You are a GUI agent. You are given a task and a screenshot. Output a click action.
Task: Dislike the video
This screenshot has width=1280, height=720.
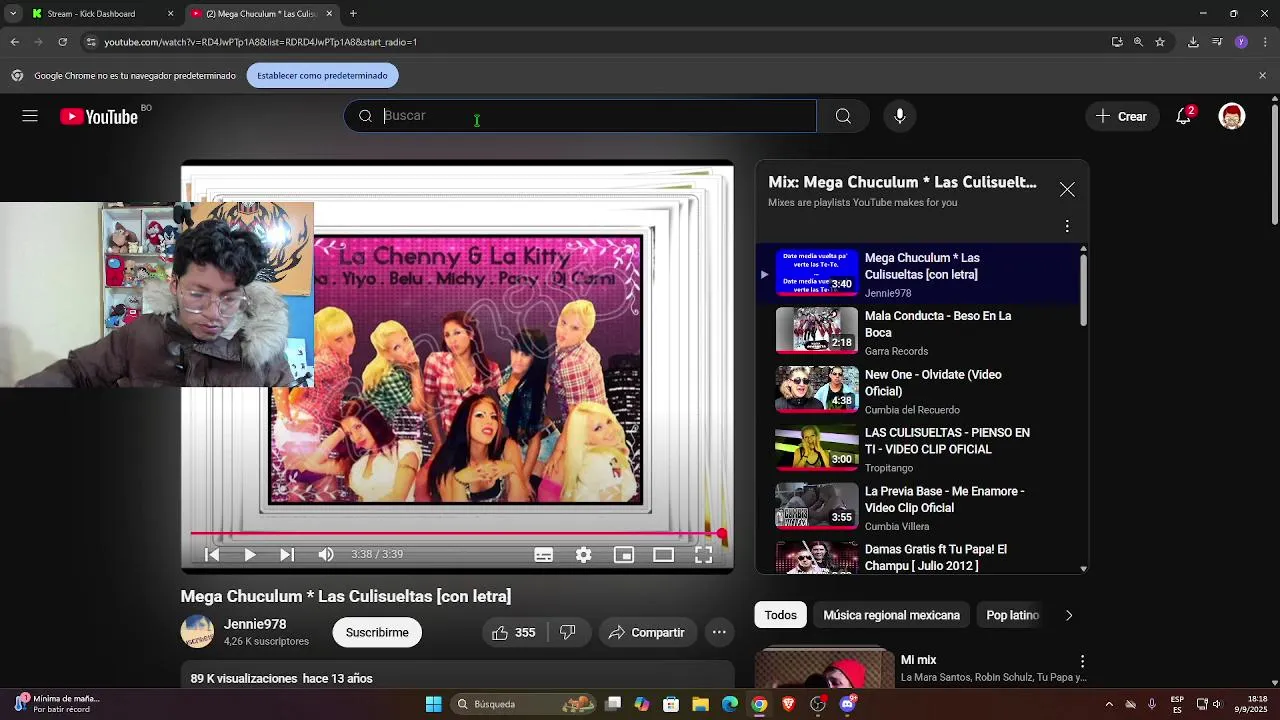tap(568, 632)
